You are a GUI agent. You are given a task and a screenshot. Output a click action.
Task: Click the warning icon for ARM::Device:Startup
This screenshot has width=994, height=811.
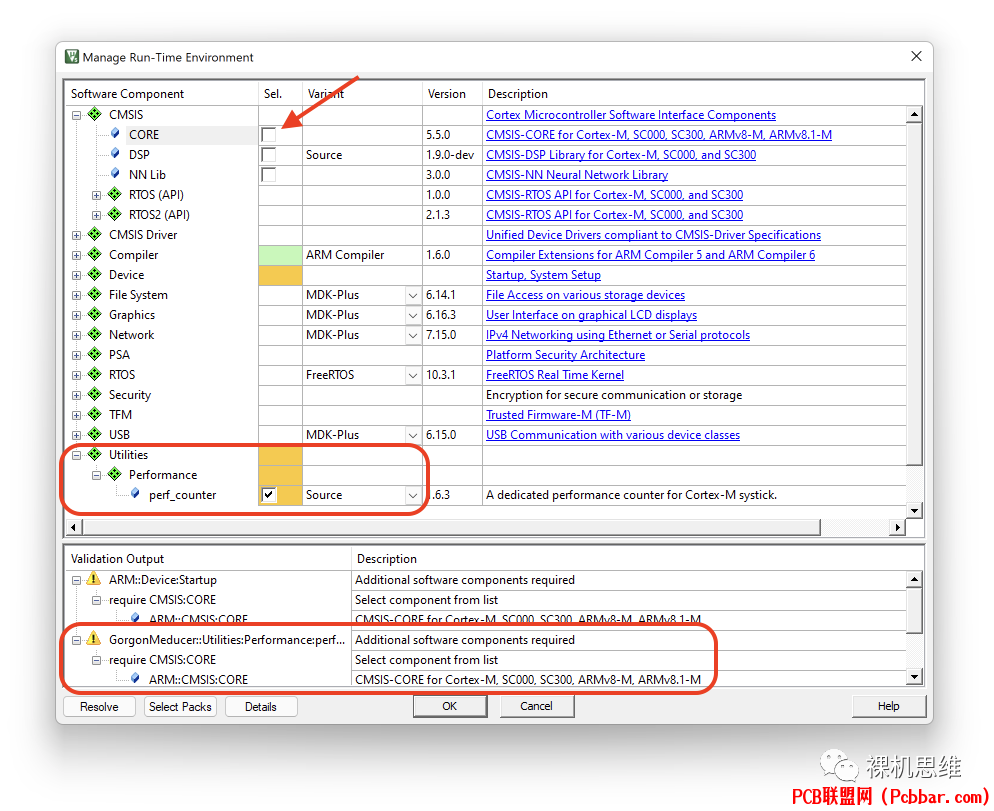[94, 579]
